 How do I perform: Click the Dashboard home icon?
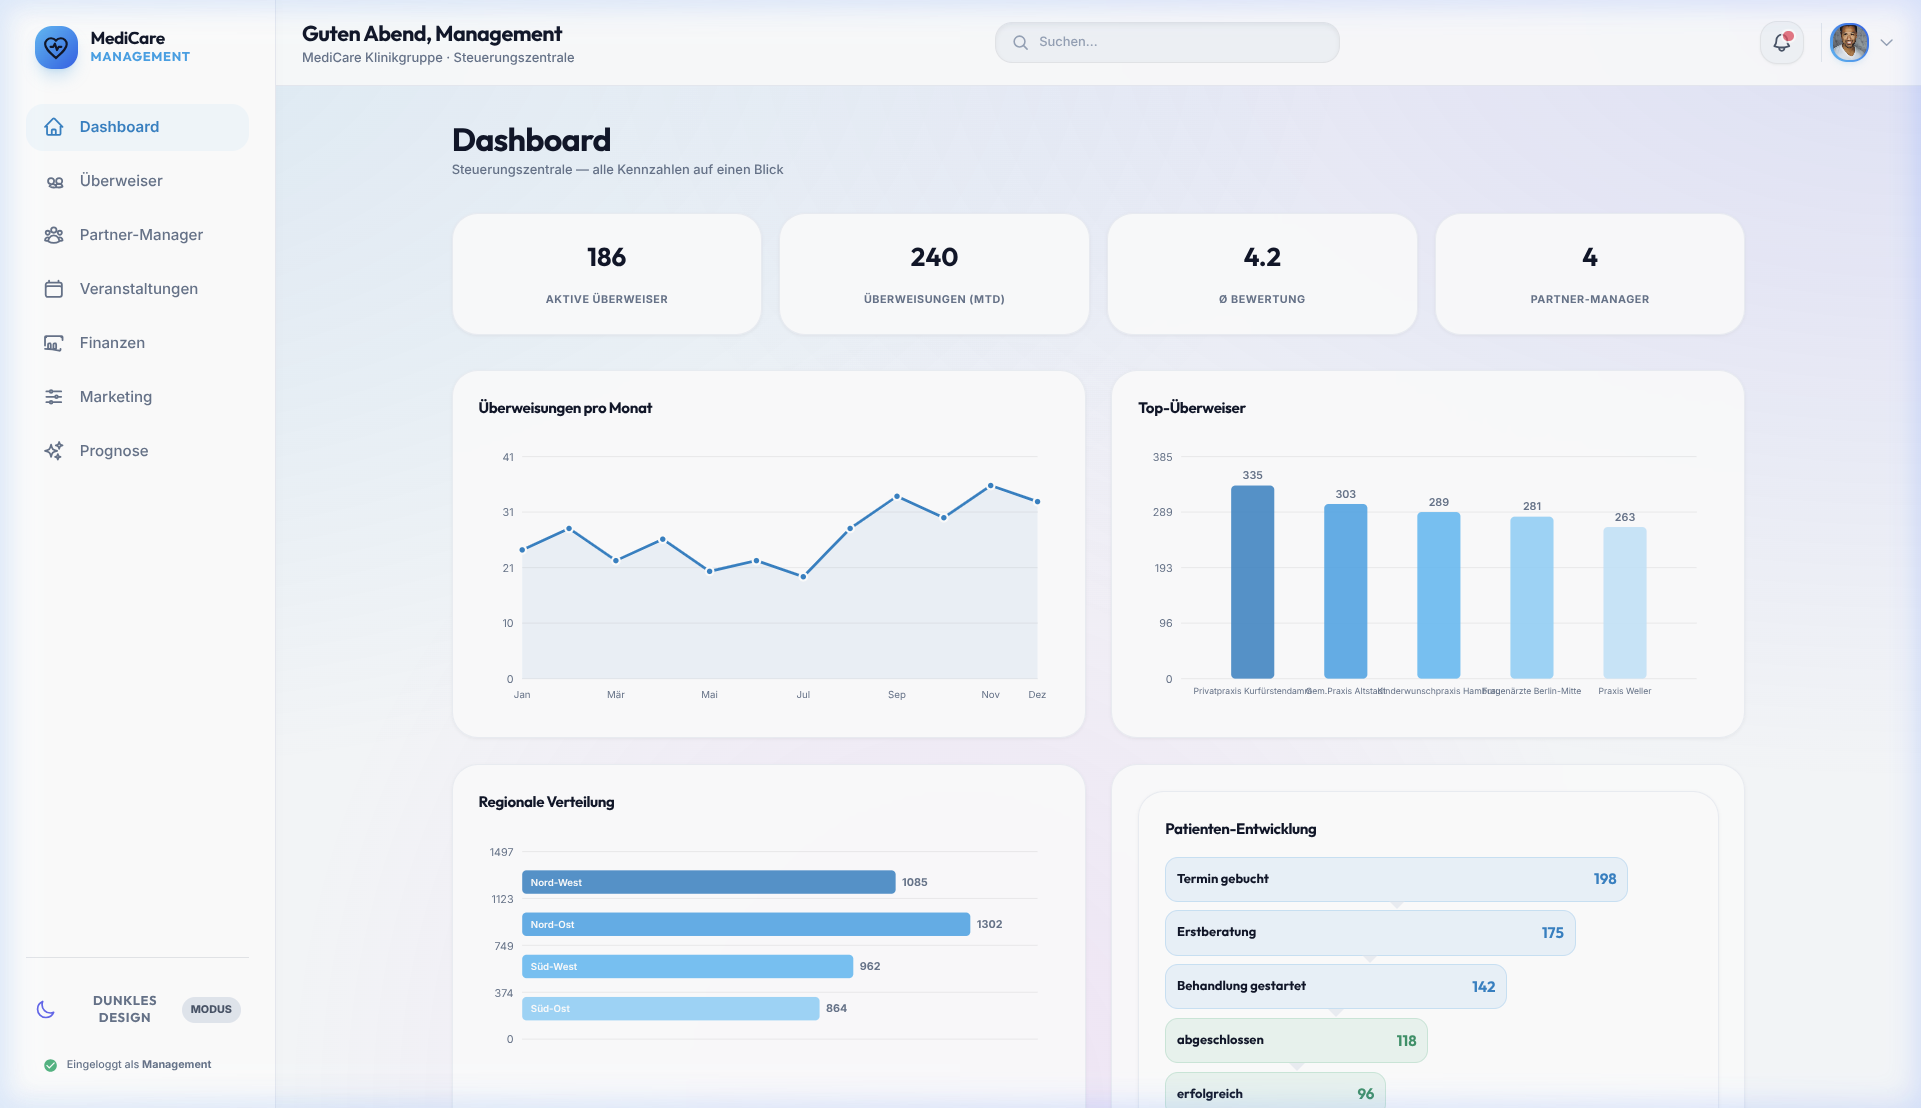54,127
